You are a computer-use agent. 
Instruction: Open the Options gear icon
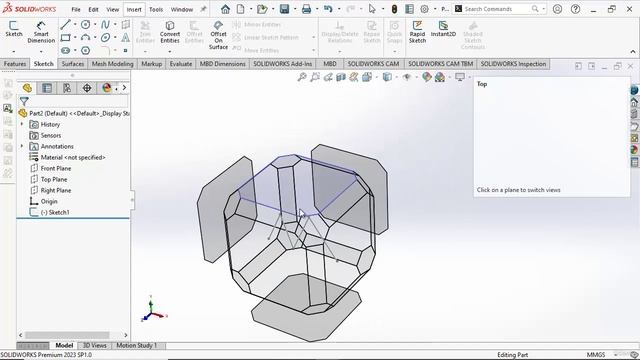(x=424, y=9)
